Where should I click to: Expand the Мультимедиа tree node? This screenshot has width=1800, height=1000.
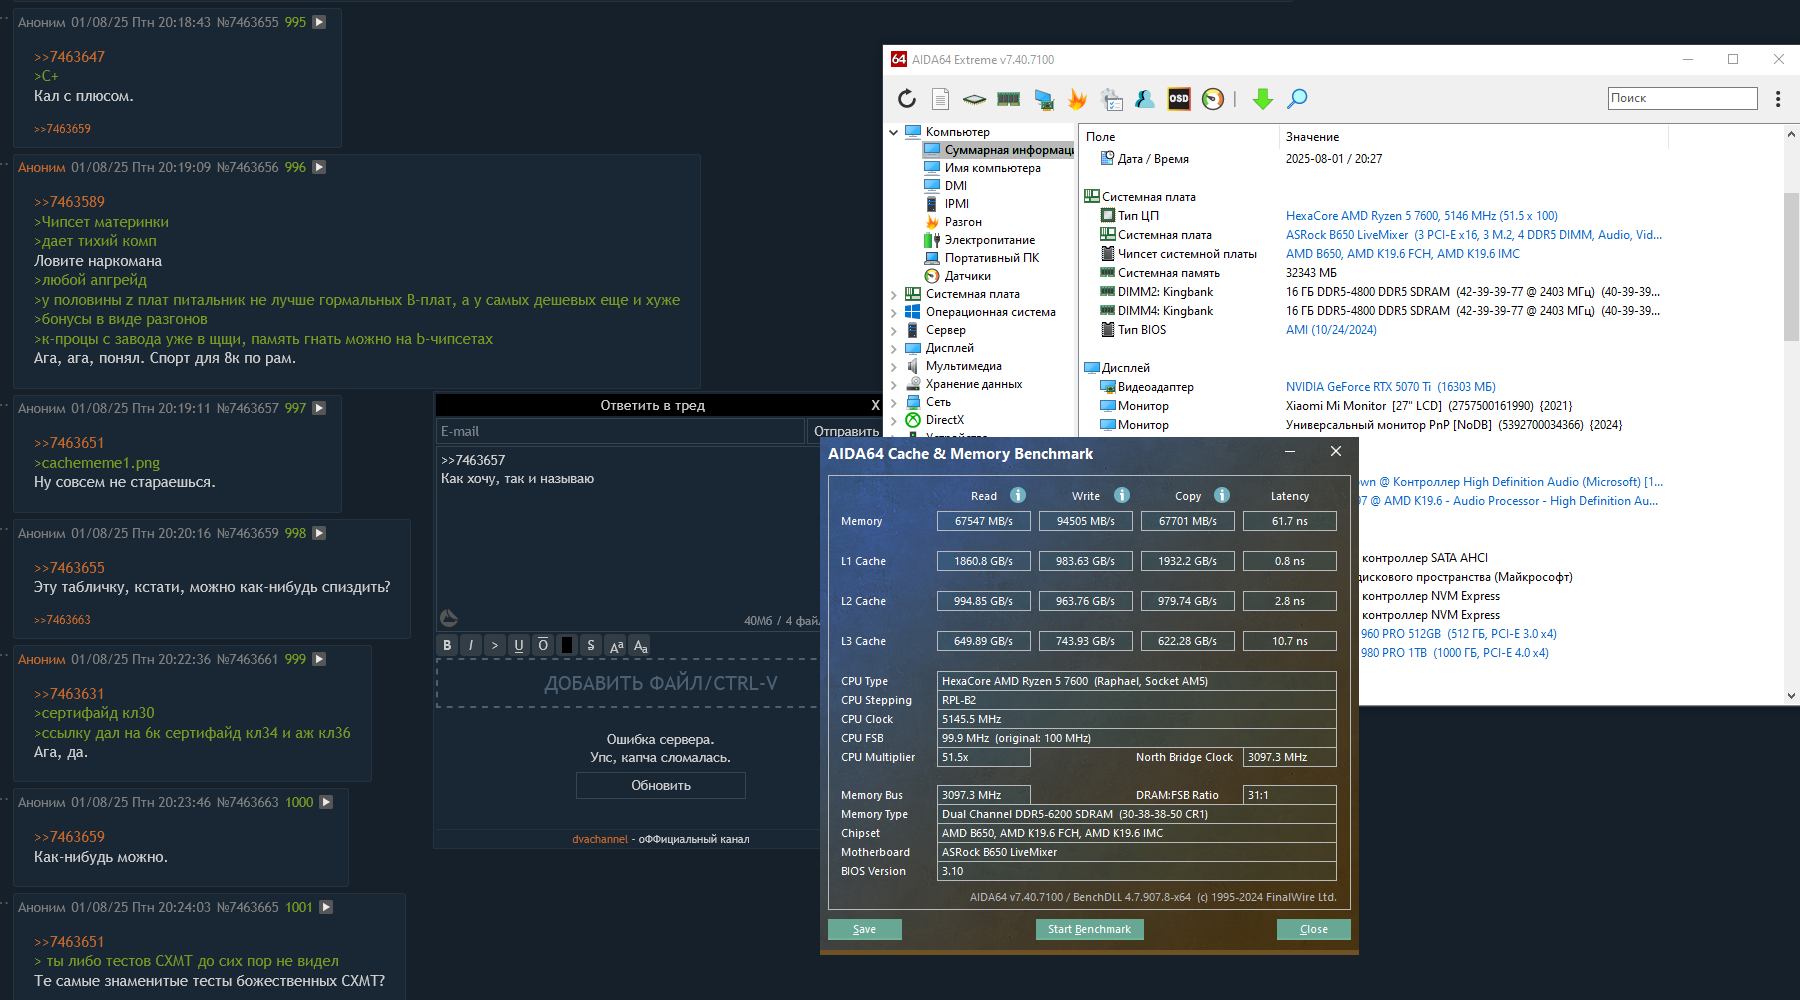[894, 366]
